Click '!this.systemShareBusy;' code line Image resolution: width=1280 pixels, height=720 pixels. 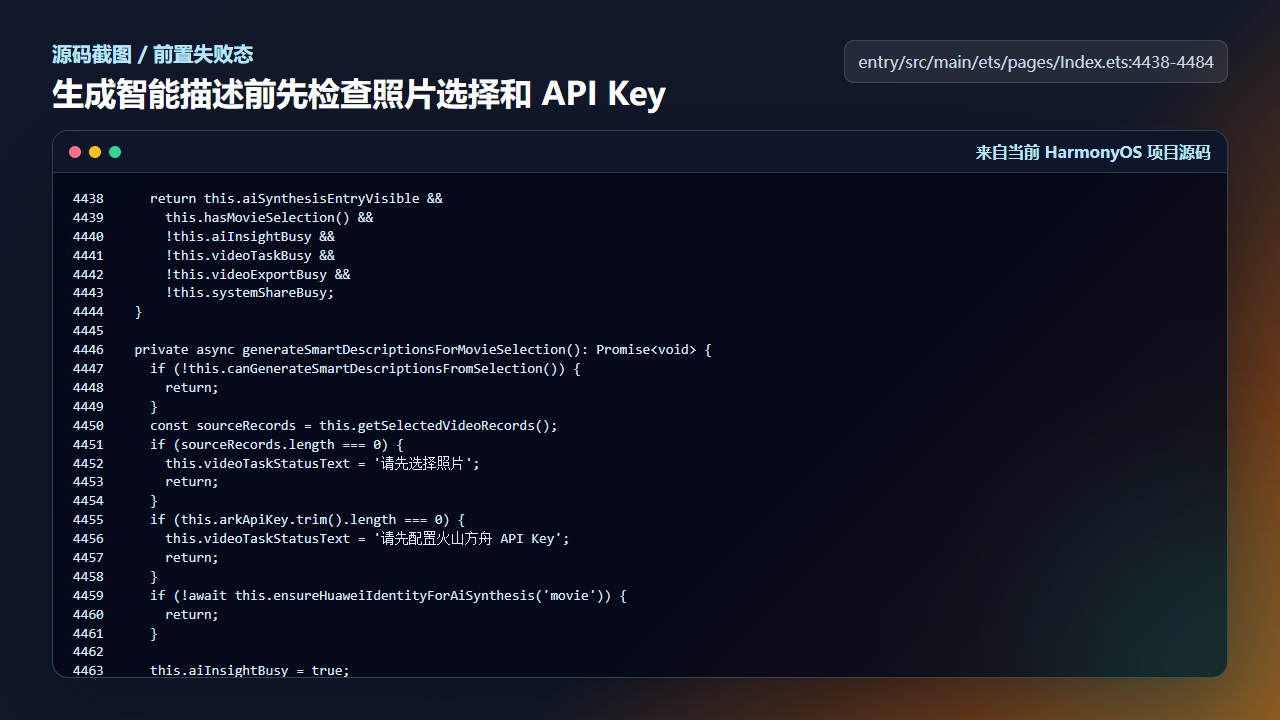250,293
